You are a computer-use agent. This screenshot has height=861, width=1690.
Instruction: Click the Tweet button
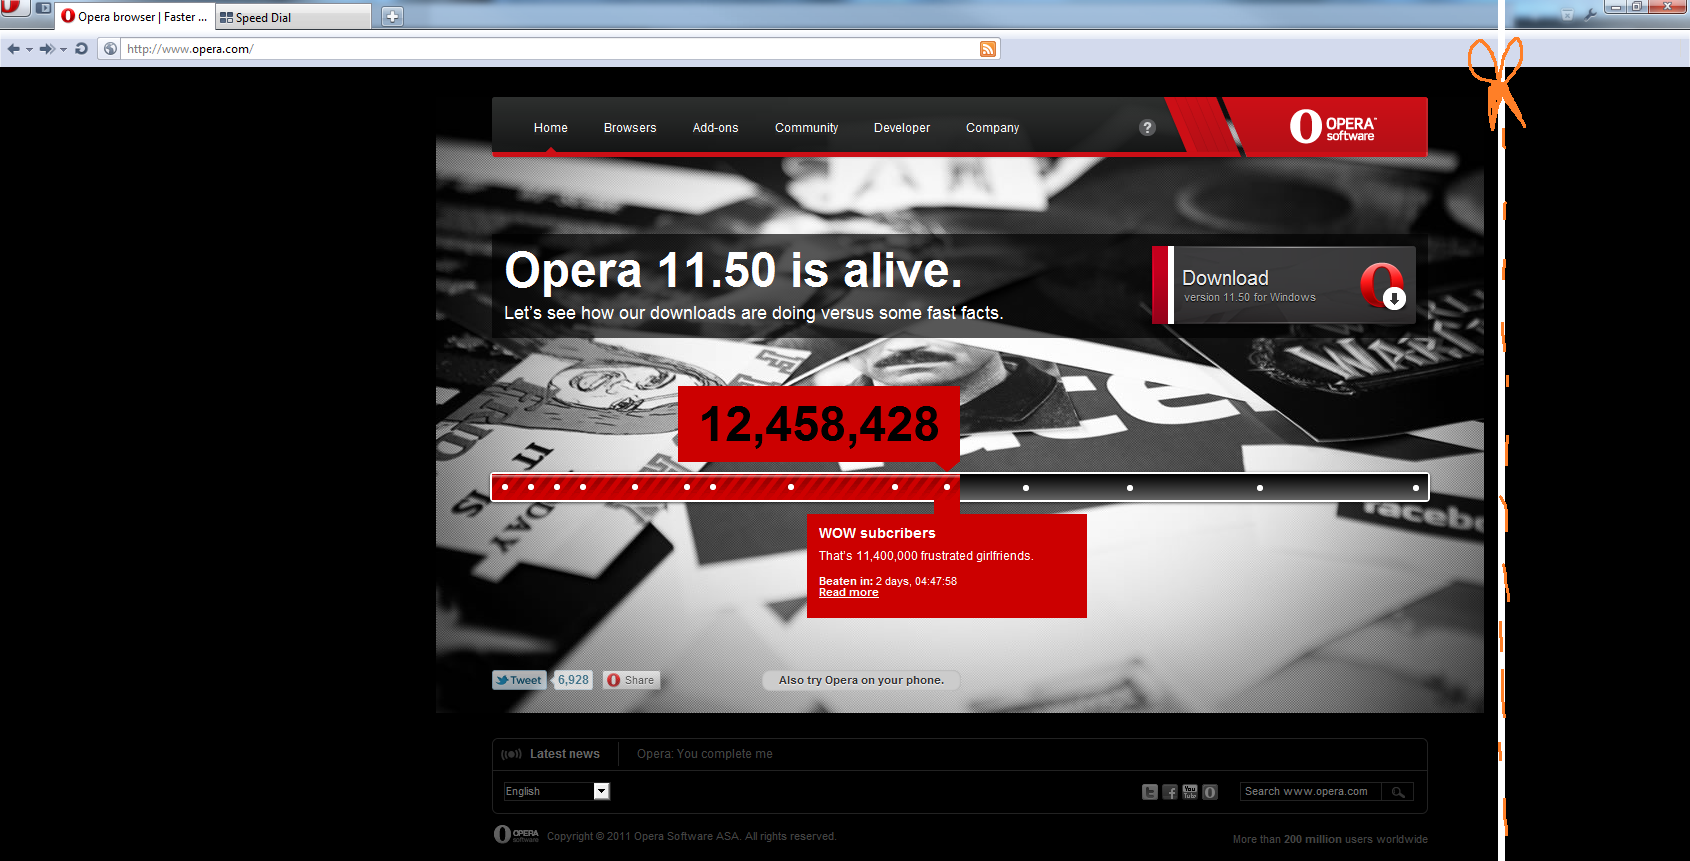[519, 680]
